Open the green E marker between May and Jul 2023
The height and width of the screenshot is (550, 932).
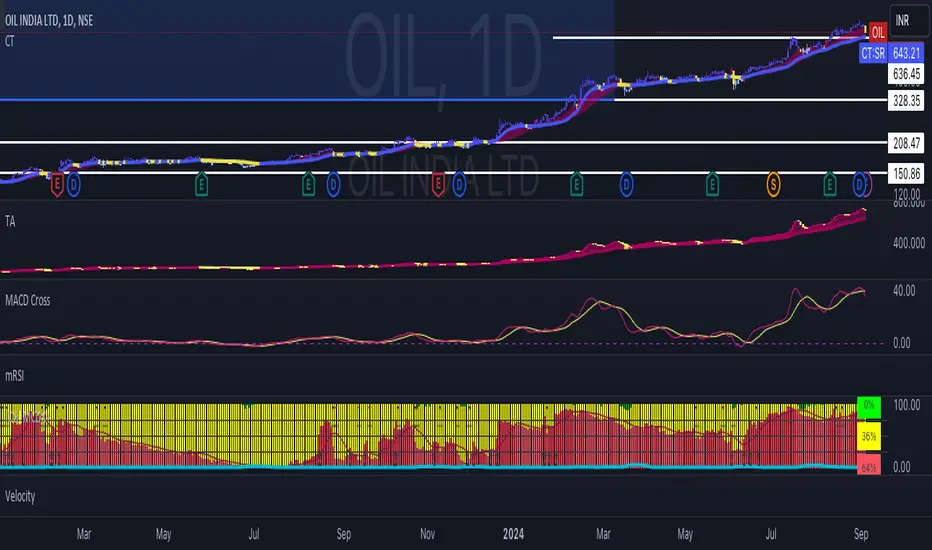click(201, 185)
